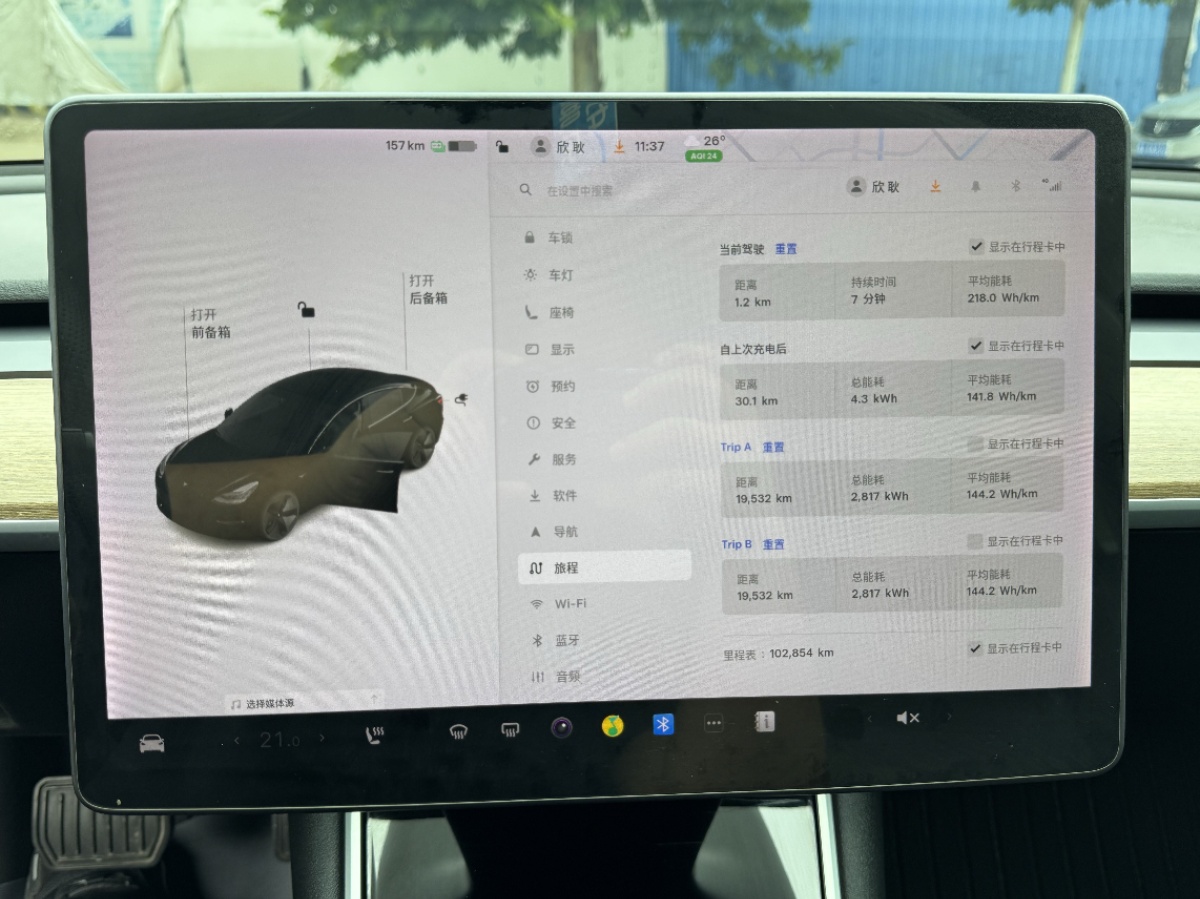
Task: Open the dashcam camera app icon
Action: (562, 727)
